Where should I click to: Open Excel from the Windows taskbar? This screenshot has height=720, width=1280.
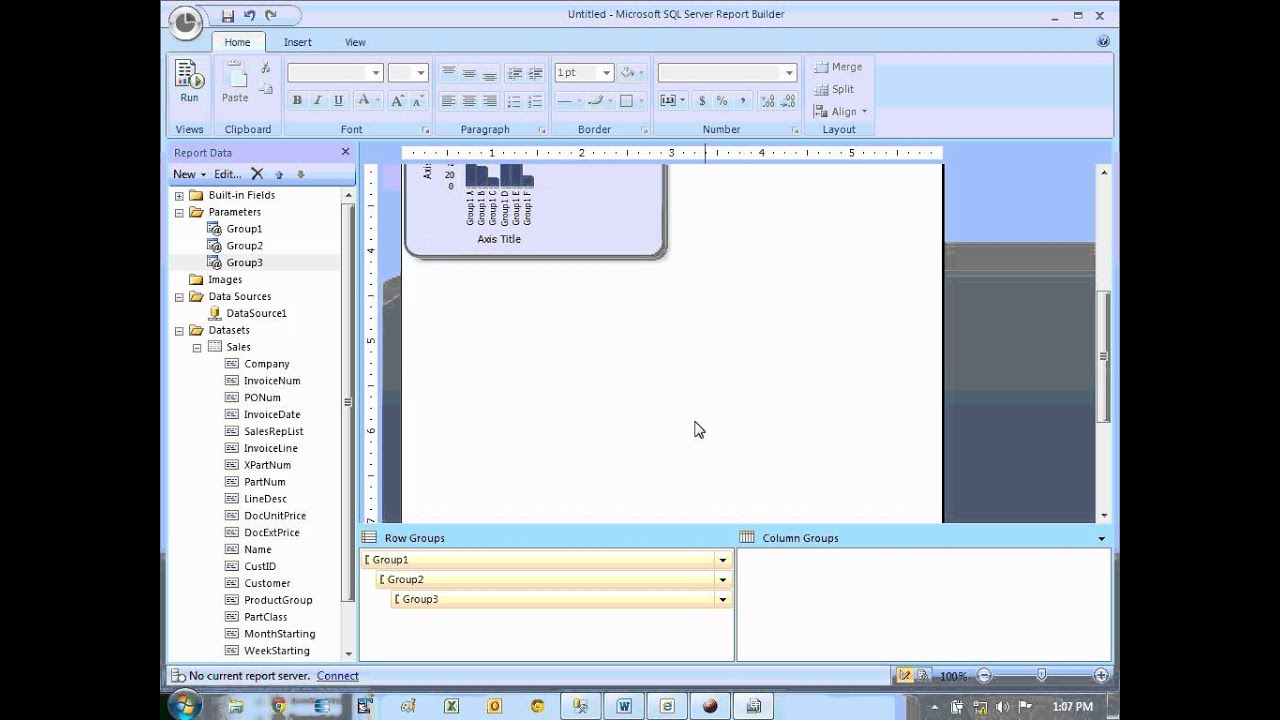click(451, 706)
